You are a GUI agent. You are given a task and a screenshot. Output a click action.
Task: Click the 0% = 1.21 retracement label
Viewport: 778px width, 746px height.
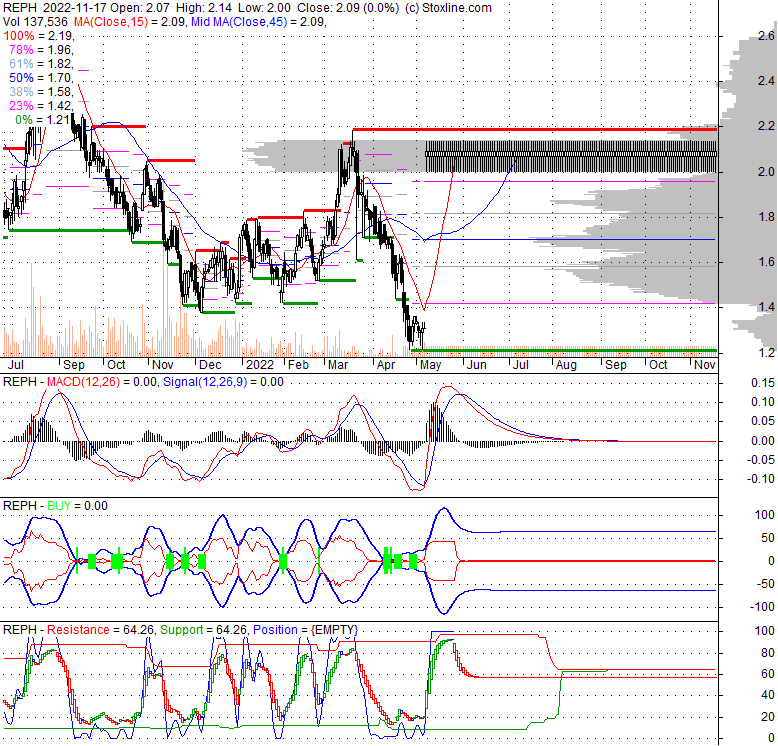[42, 120]
